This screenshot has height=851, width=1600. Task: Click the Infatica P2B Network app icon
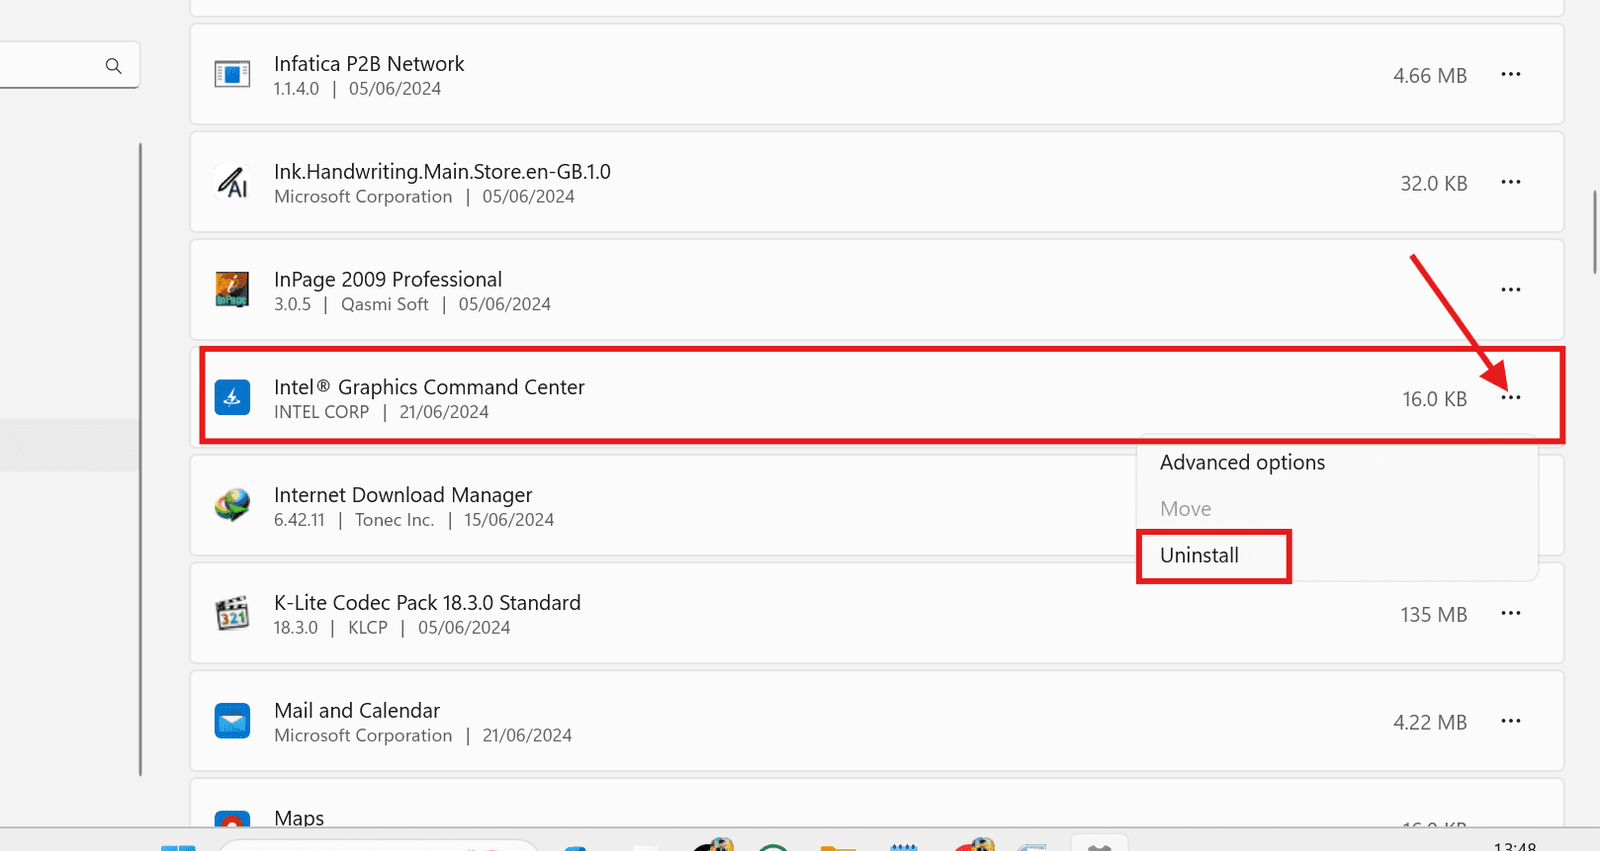232,74
